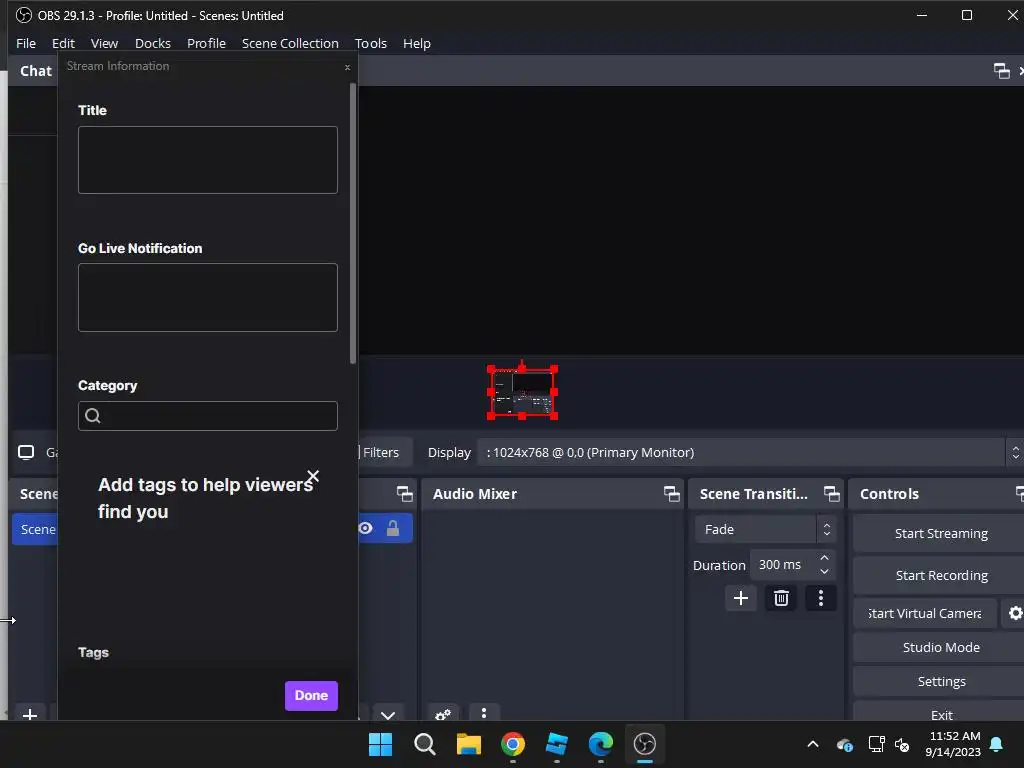Open the notification bell
The height and width of the screenshot is (768, 1024).
(x=997, y=744)
